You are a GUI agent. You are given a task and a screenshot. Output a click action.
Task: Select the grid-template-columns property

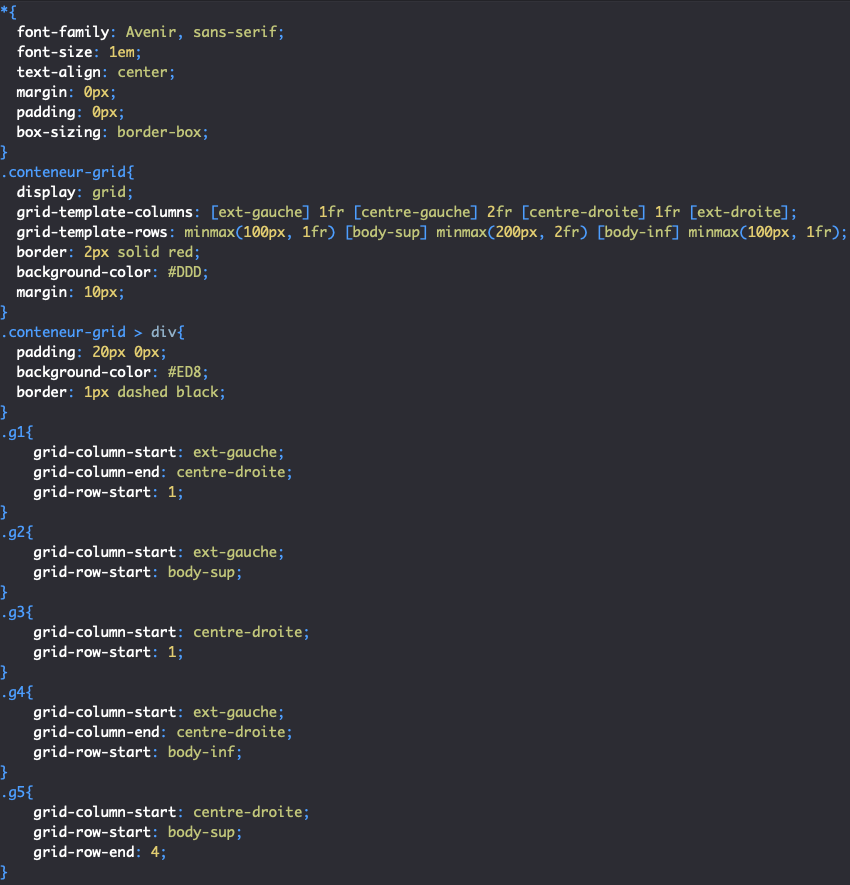tap(108, 211)
